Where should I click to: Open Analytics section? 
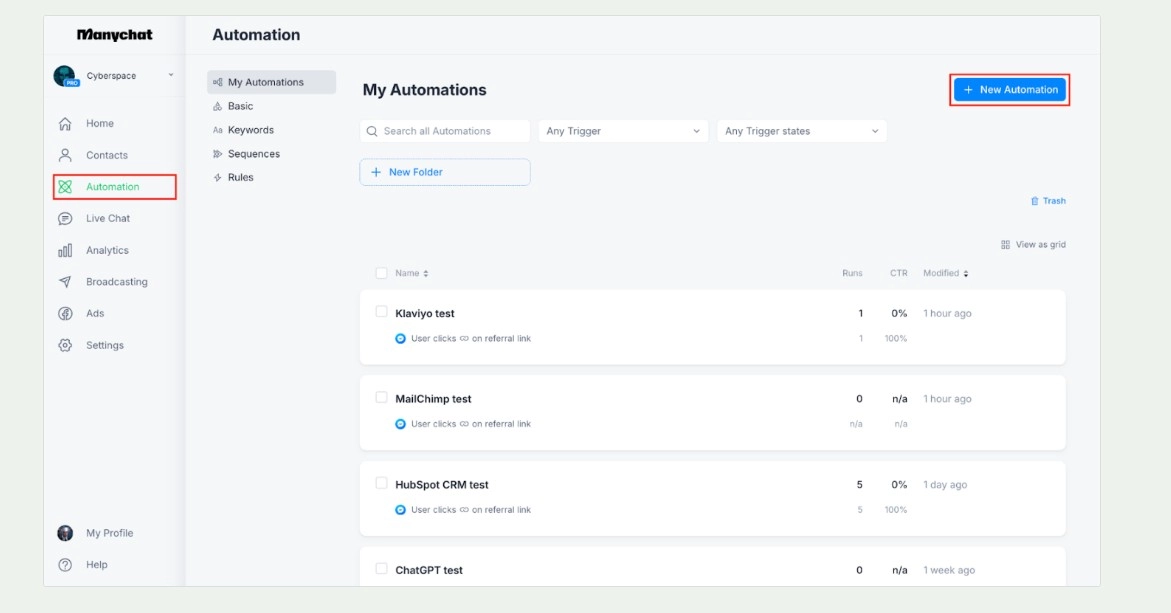click(x=107, y=250)
